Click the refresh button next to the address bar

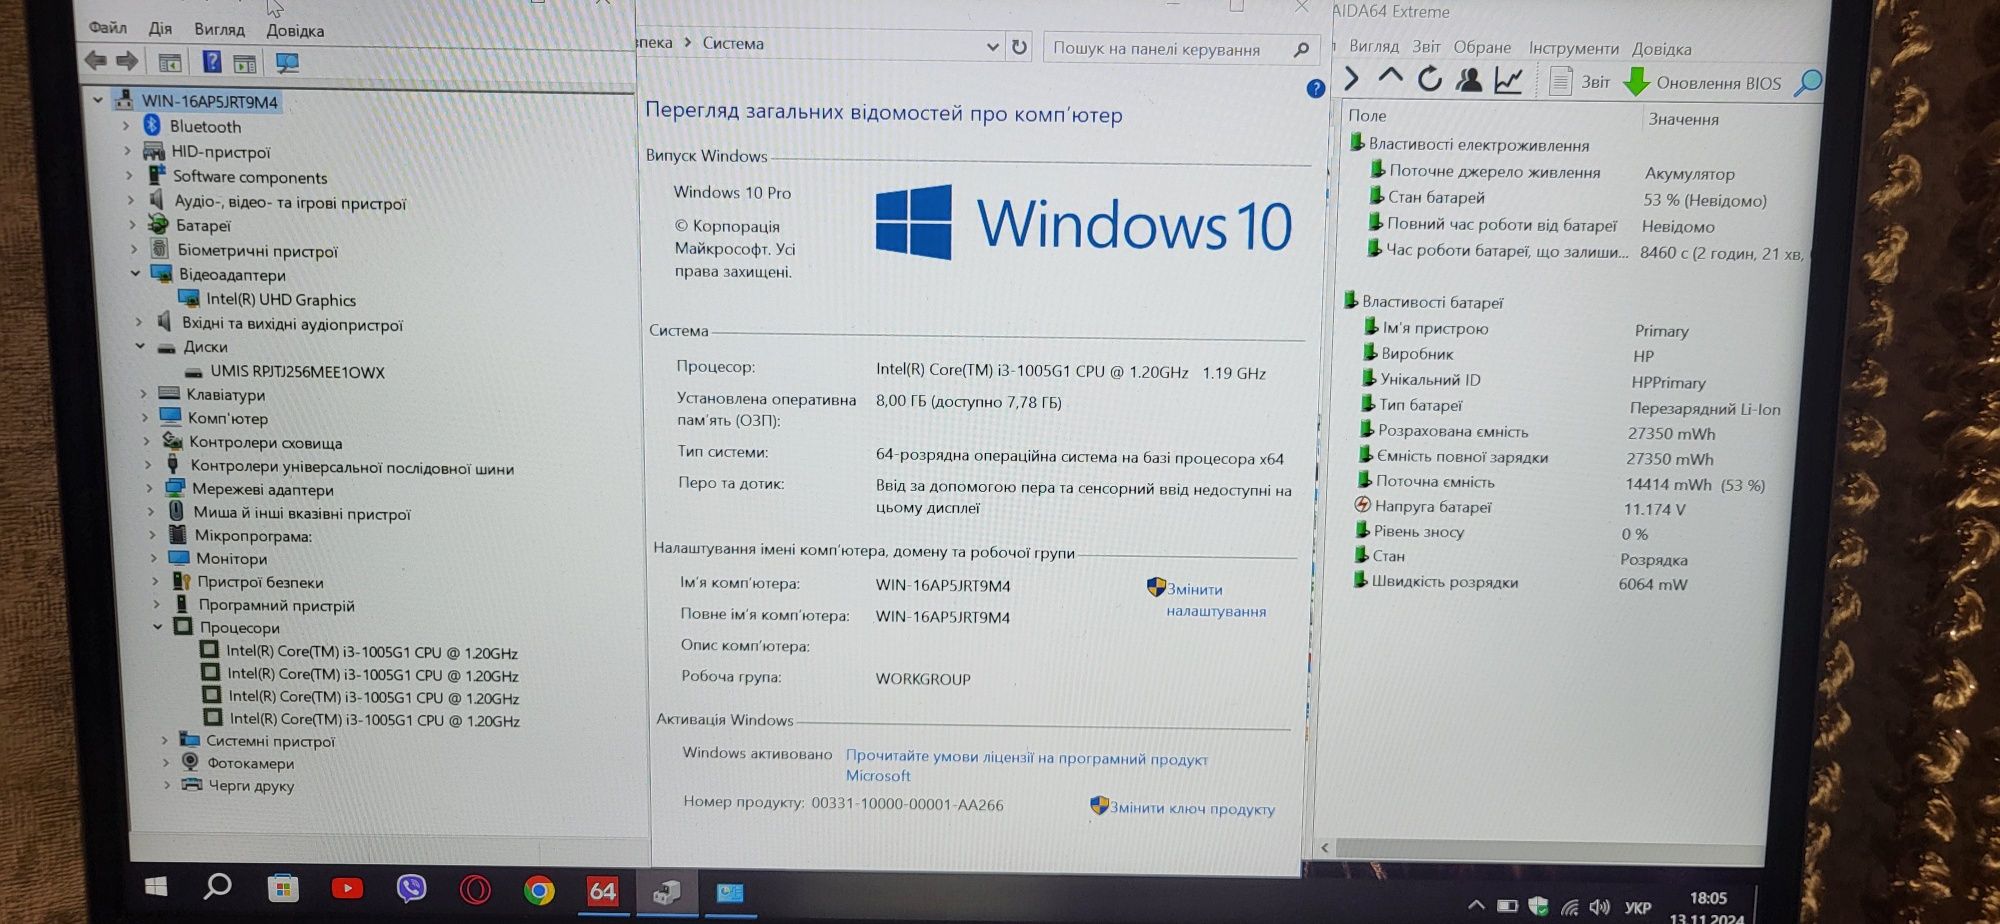(x=1019, y=47)
